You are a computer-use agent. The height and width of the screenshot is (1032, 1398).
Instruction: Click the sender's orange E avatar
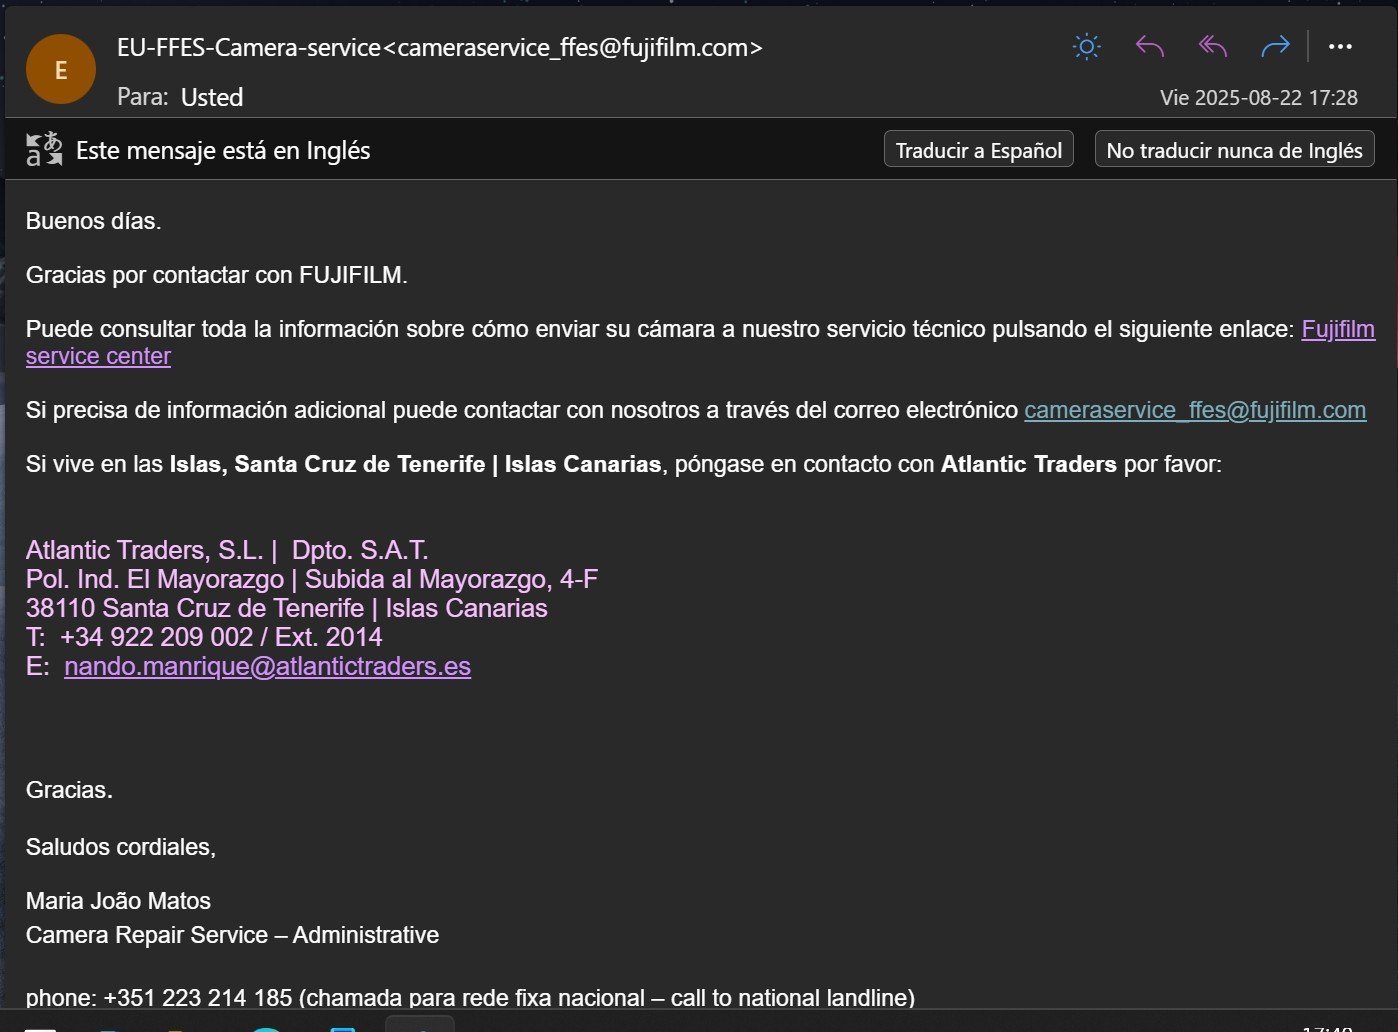pyautogui.click(x=61, y=70)
